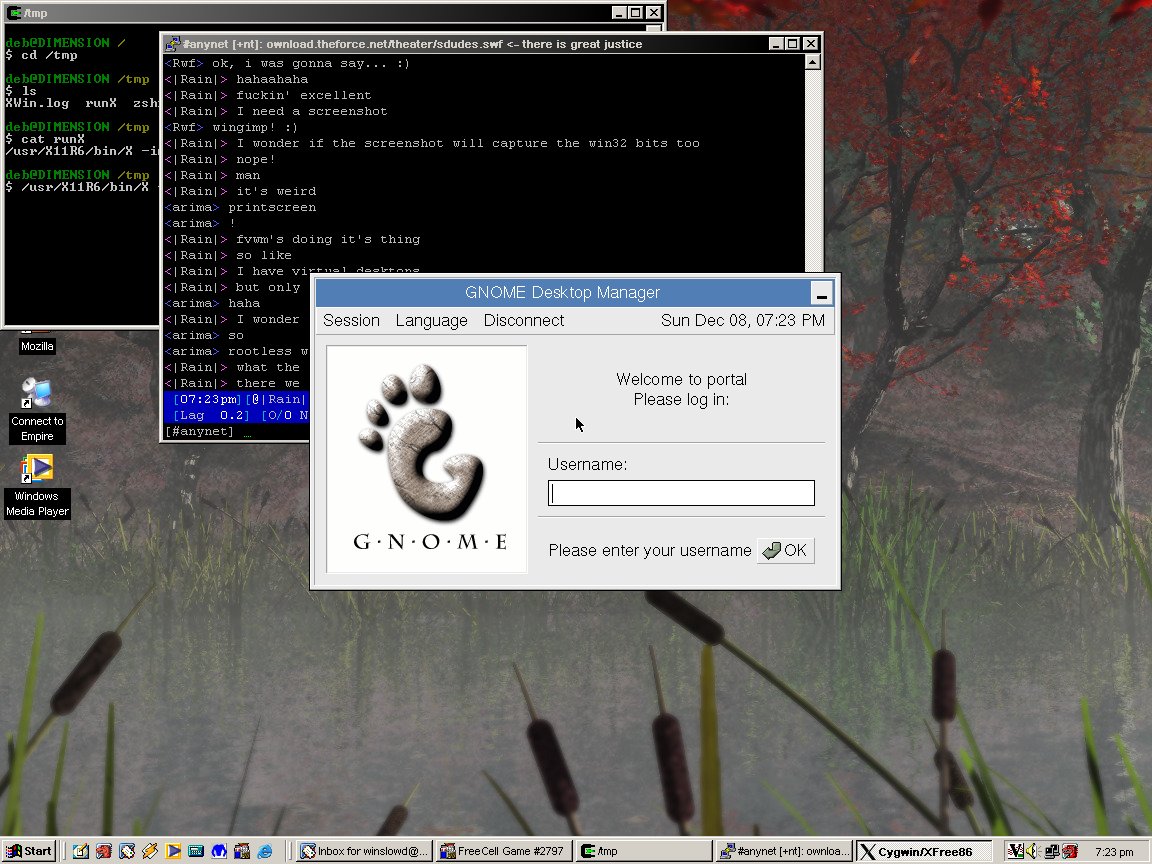Open the Disconnect menu in GDM

pos(523,320)
